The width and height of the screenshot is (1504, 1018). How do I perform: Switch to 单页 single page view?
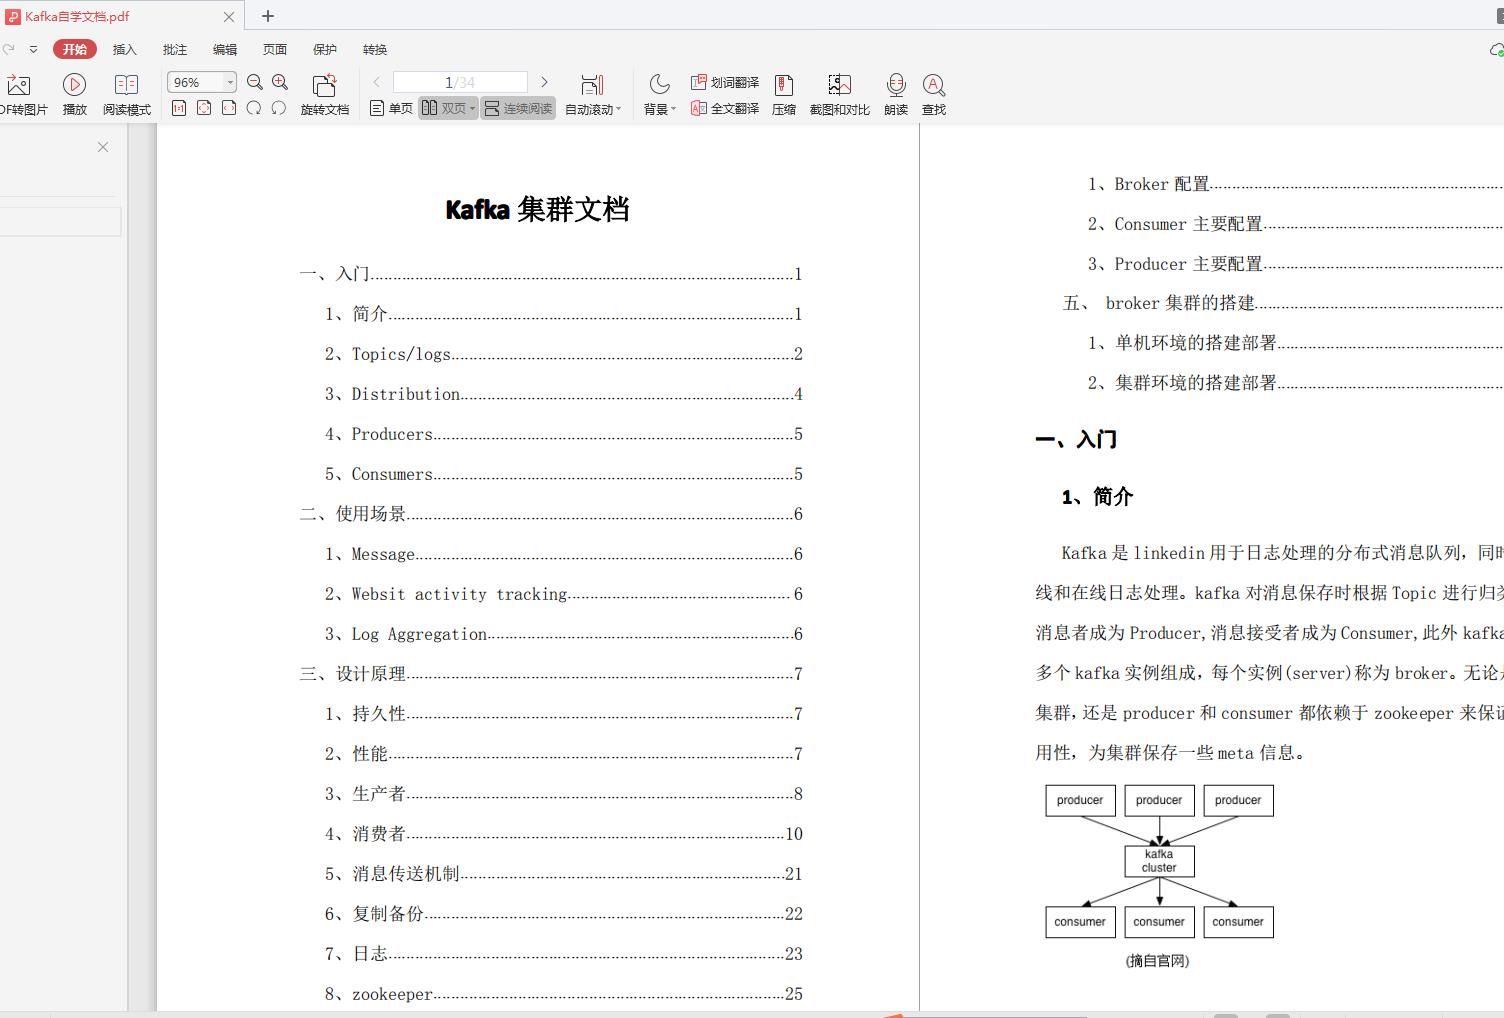click(391, 108)
